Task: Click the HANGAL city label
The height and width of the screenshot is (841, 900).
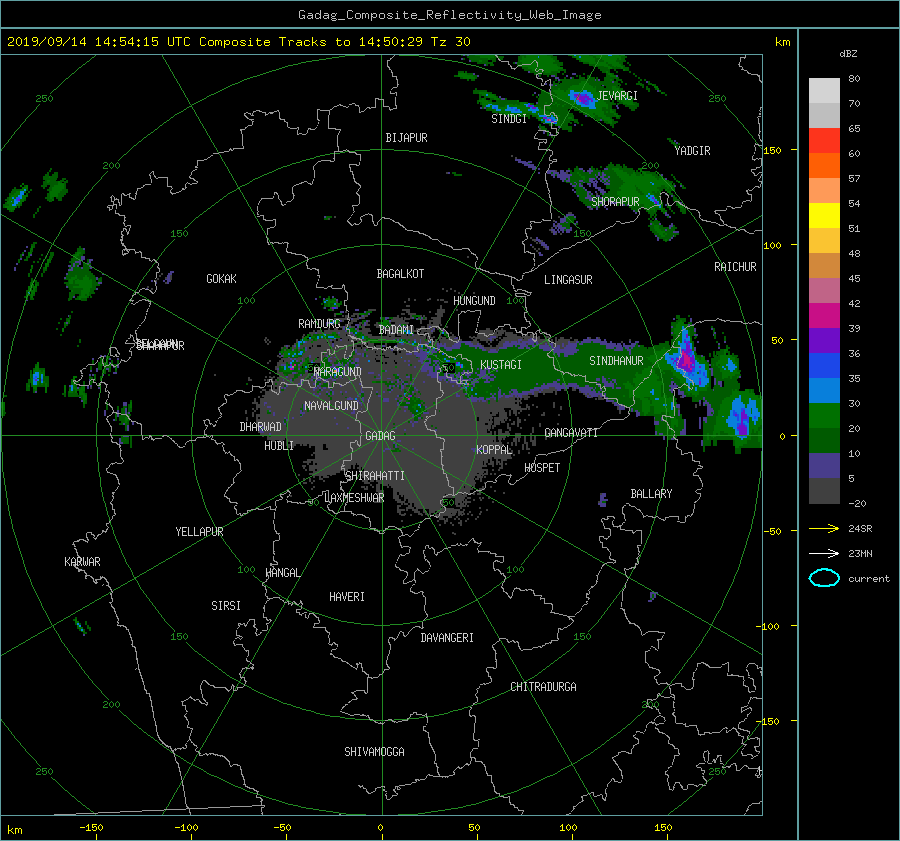Action: (x=282, y=573)
